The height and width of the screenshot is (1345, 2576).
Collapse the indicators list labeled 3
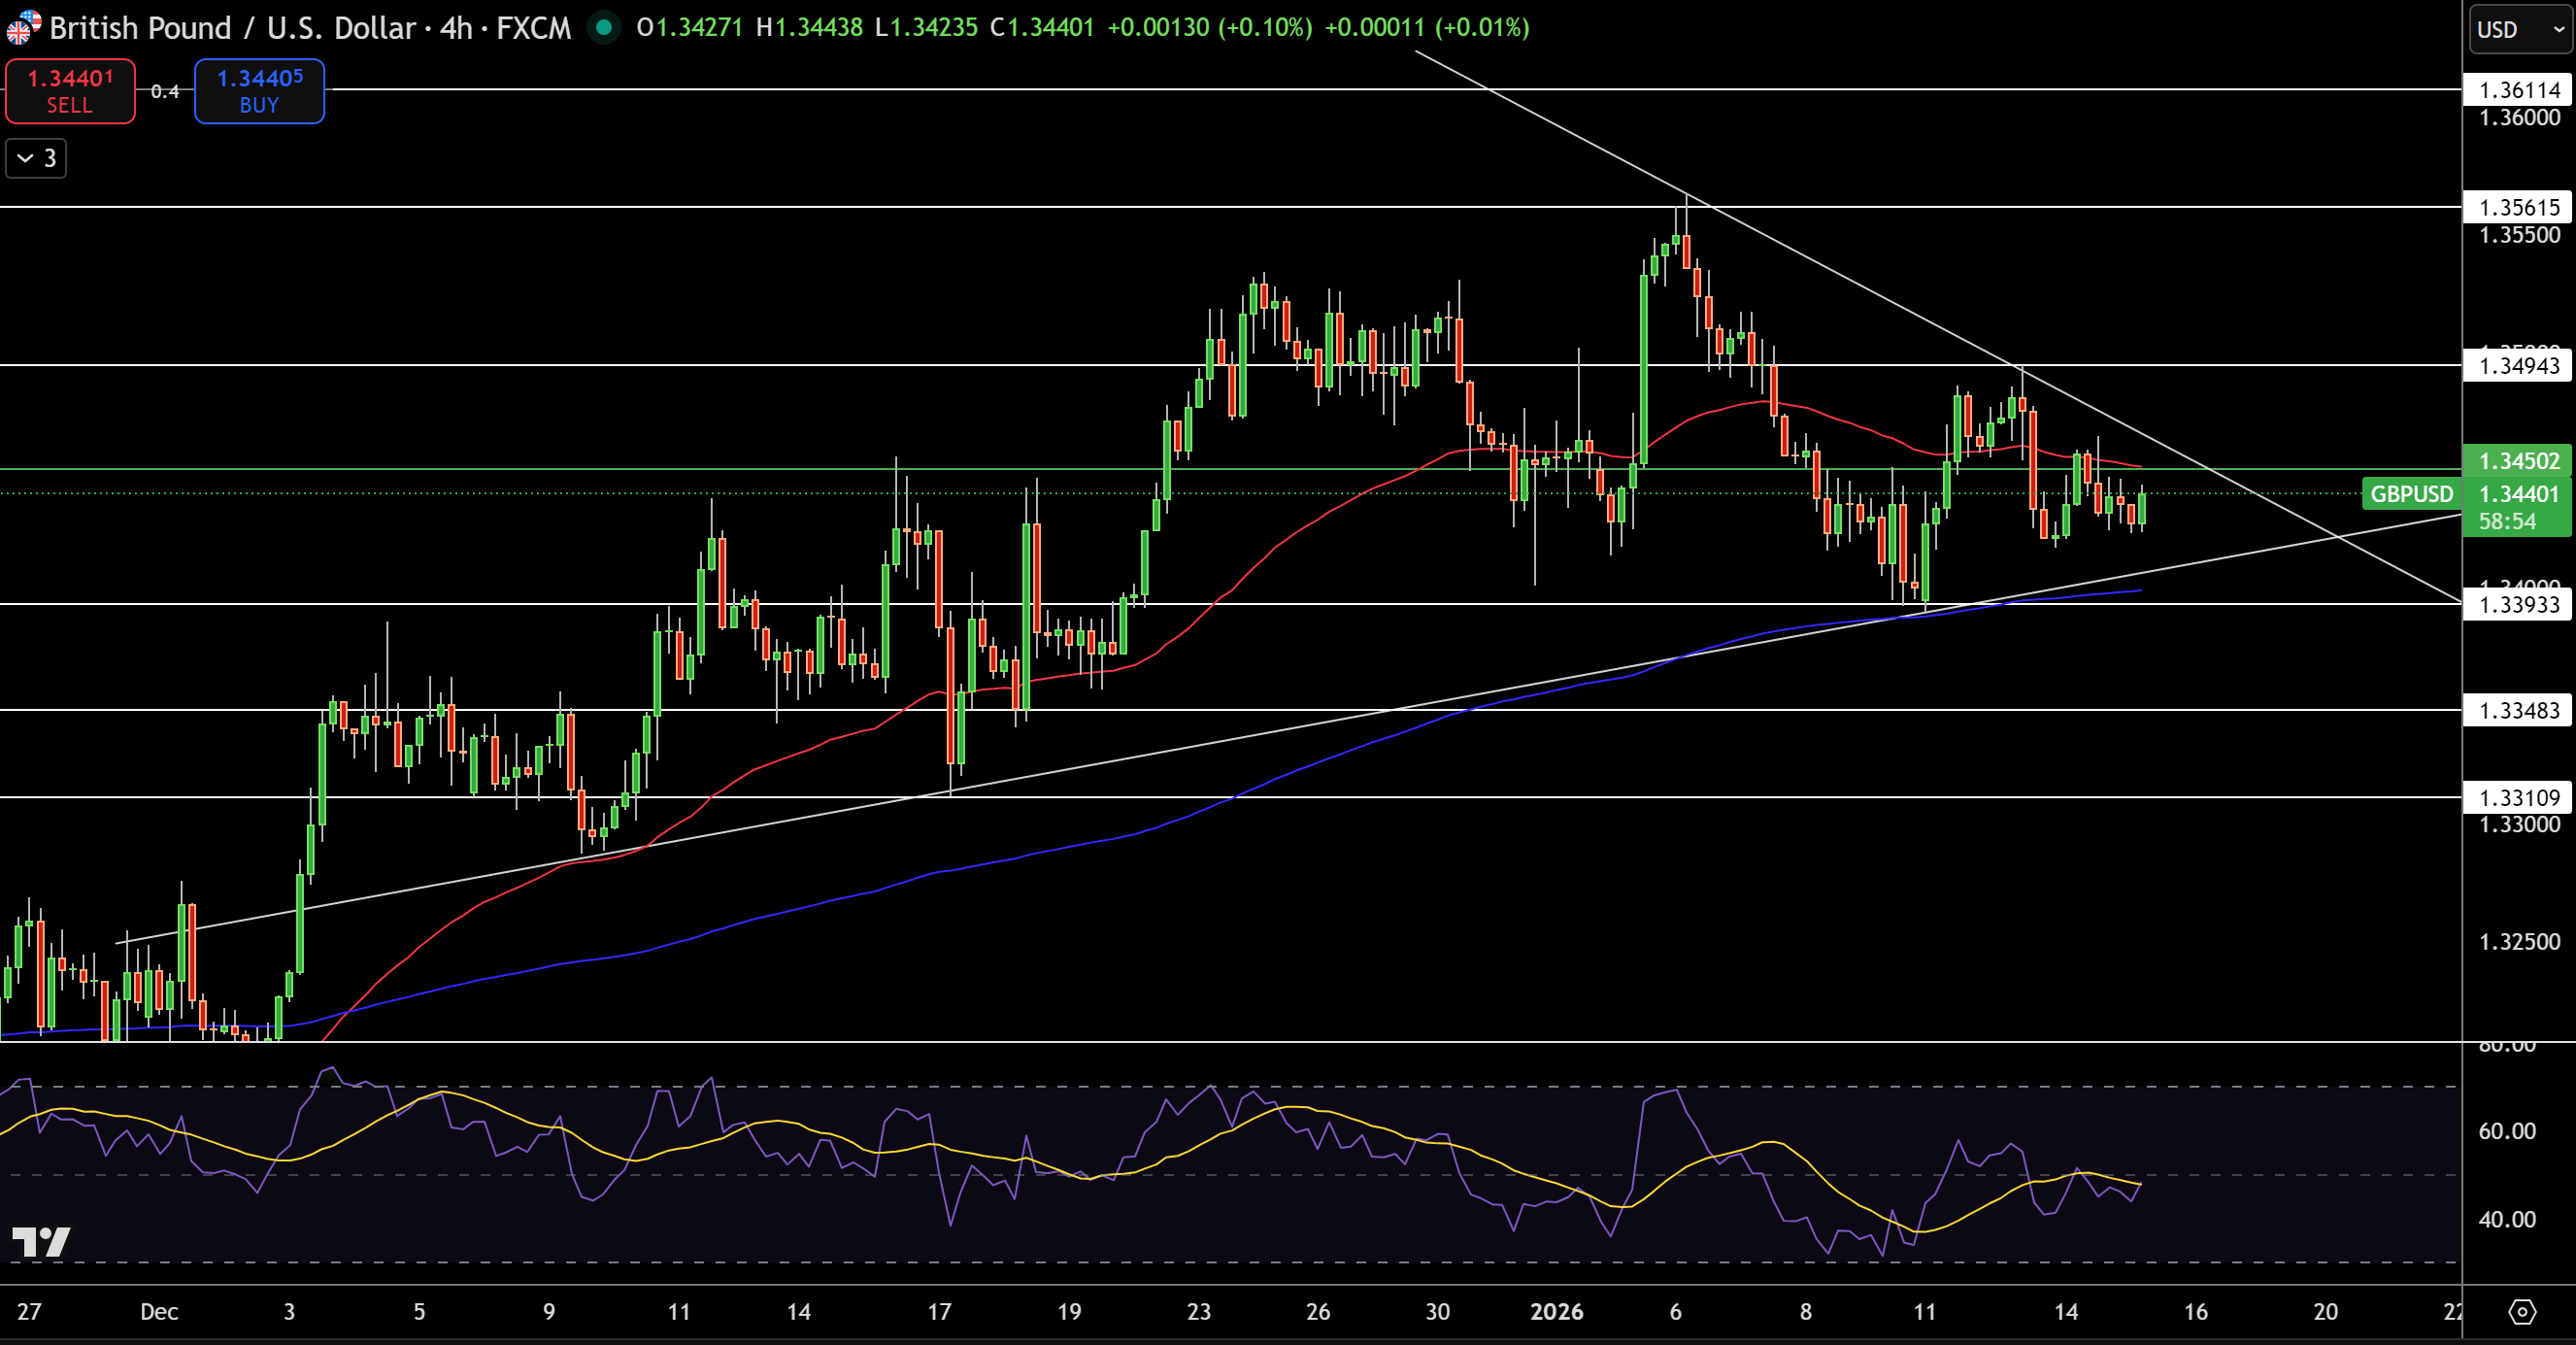point(35,157)
